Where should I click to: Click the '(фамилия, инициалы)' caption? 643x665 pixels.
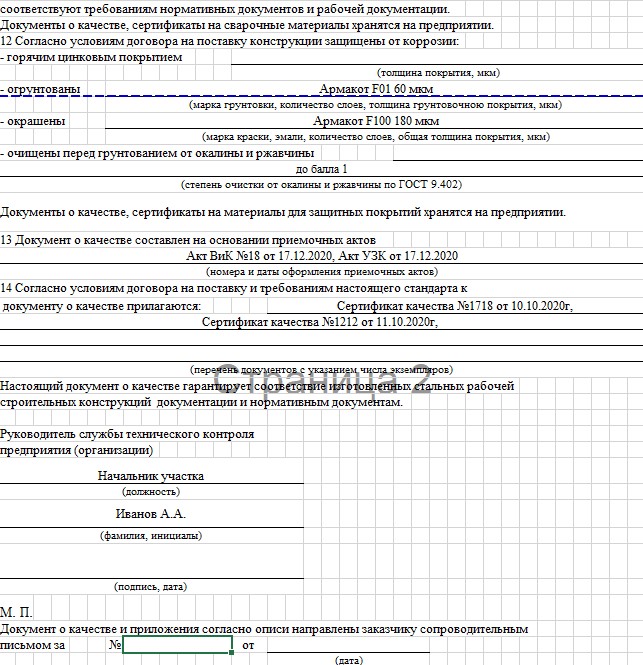click(x=151, y=536)
